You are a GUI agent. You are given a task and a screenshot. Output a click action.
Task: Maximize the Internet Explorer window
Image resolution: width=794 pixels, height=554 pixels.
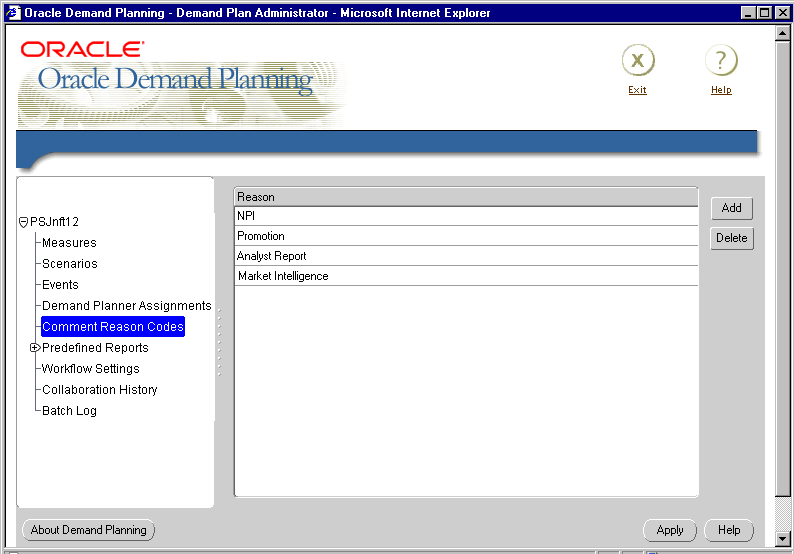tap(765, 13)
